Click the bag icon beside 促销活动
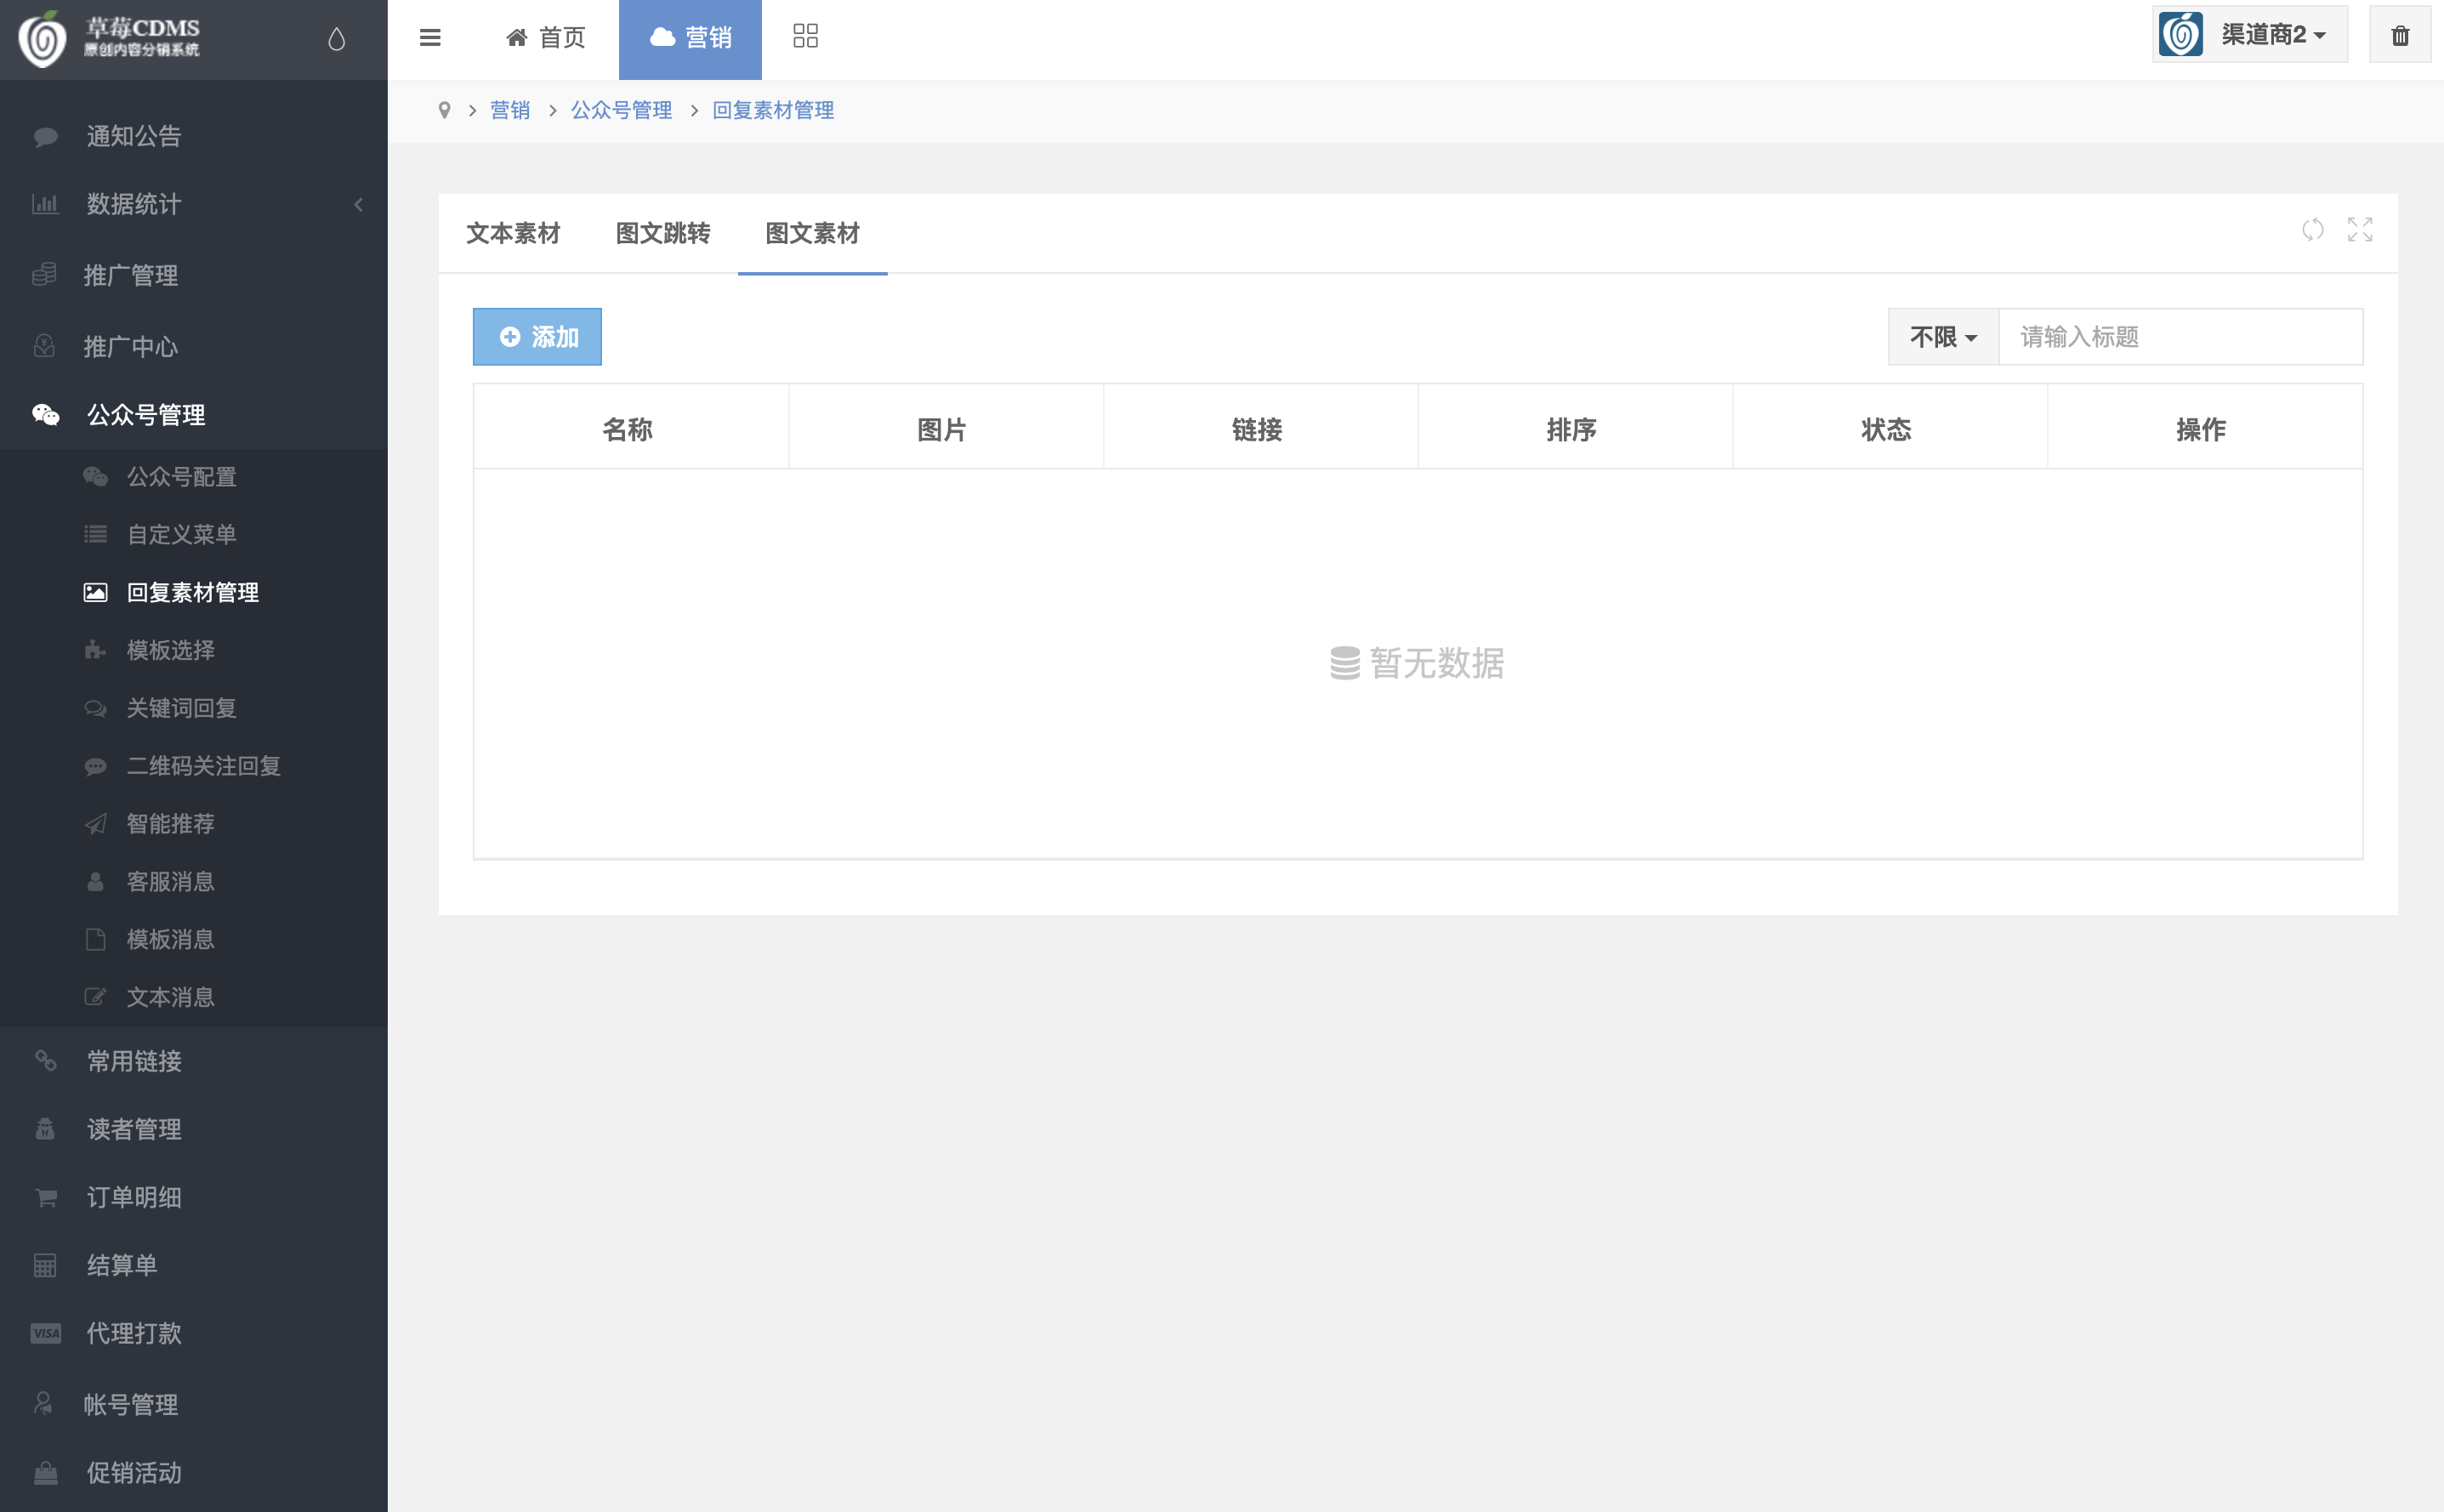The height and width of the screenshot is (1512, 2444). pyautogui.click(x=45, y=1472)
